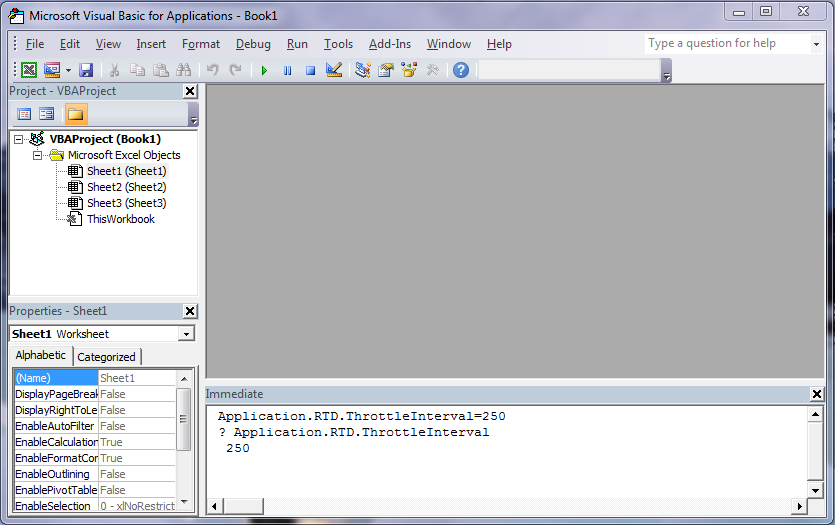The height and width of the screenshot is (525, 835).
Task: Open the Format menu
Action: (201, 44)
